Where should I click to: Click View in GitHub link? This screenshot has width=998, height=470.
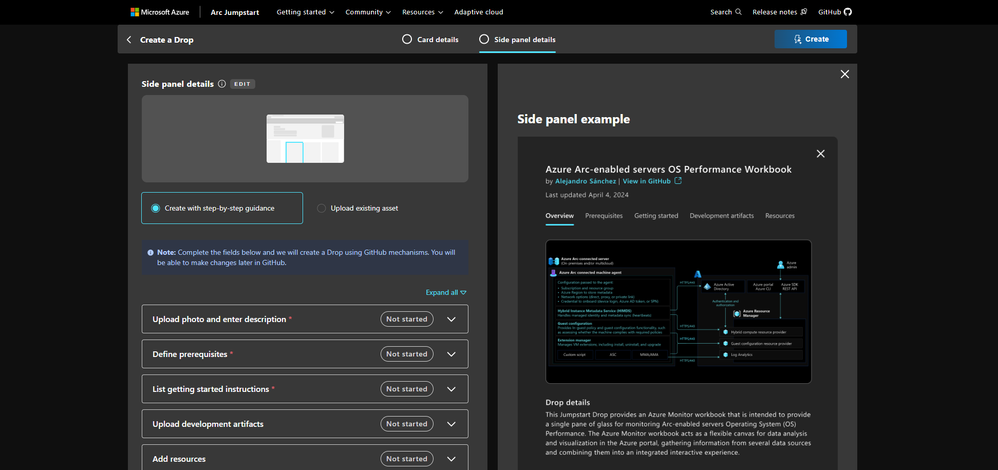point(647,181)
